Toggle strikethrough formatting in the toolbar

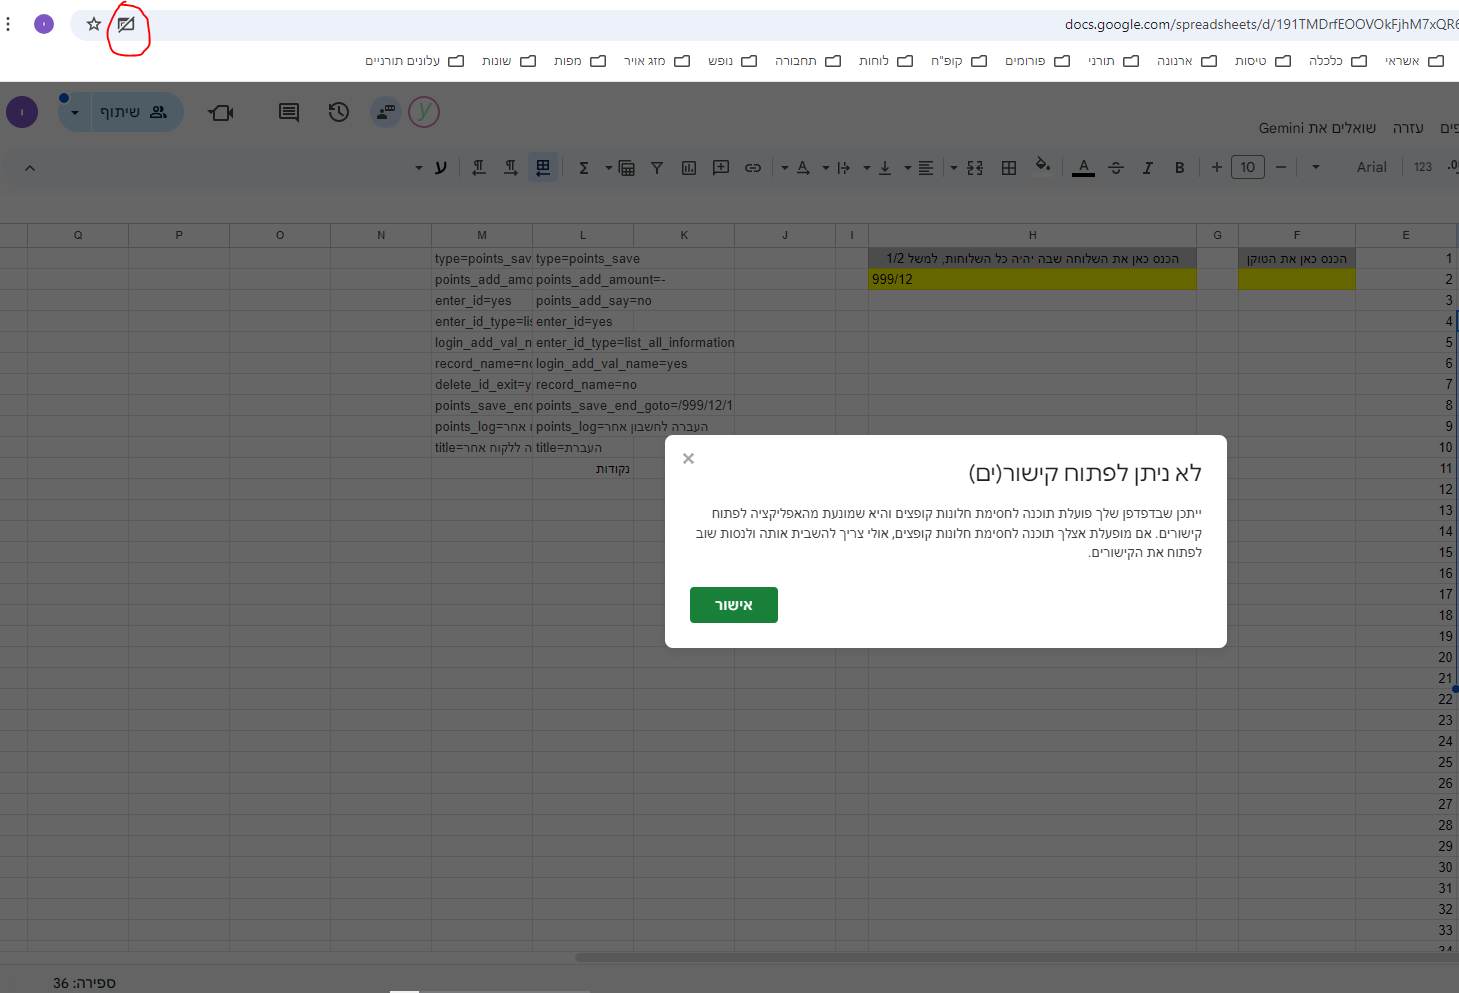pos(1116,168)
